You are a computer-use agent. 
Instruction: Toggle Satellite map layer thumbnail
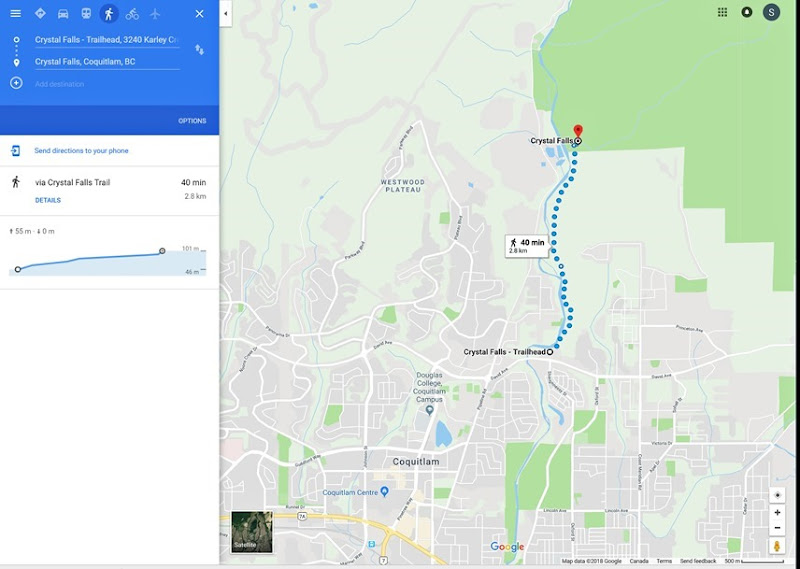[252, 532]
